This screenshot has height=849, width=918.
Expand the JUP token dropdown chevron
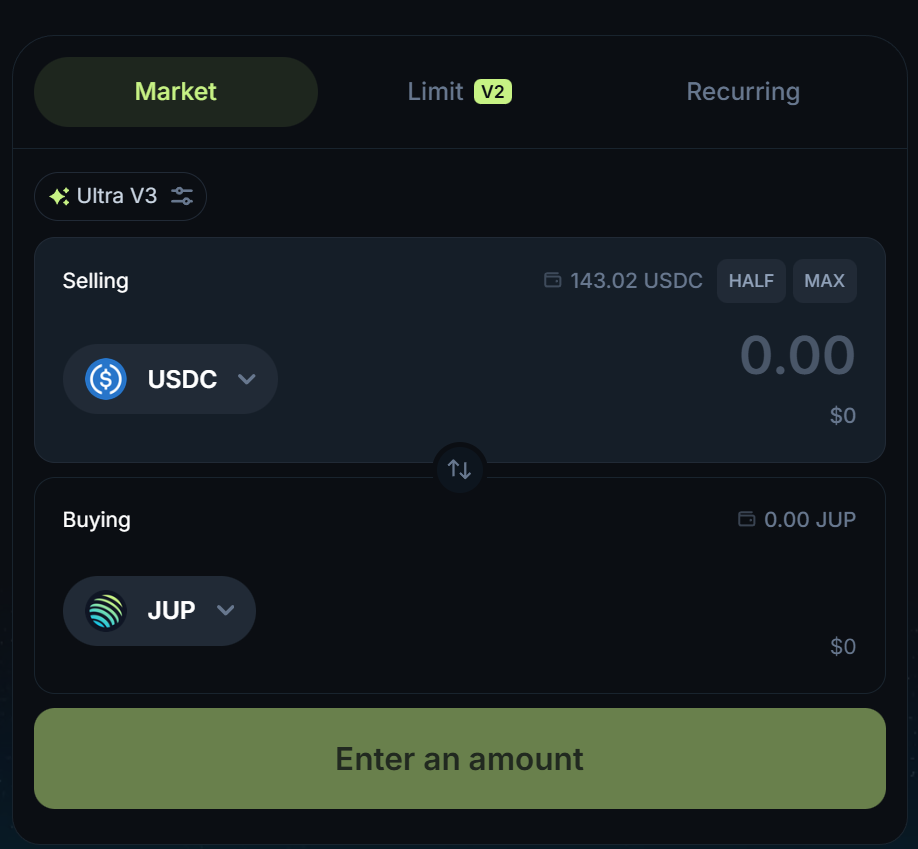(x=226, y=610)
